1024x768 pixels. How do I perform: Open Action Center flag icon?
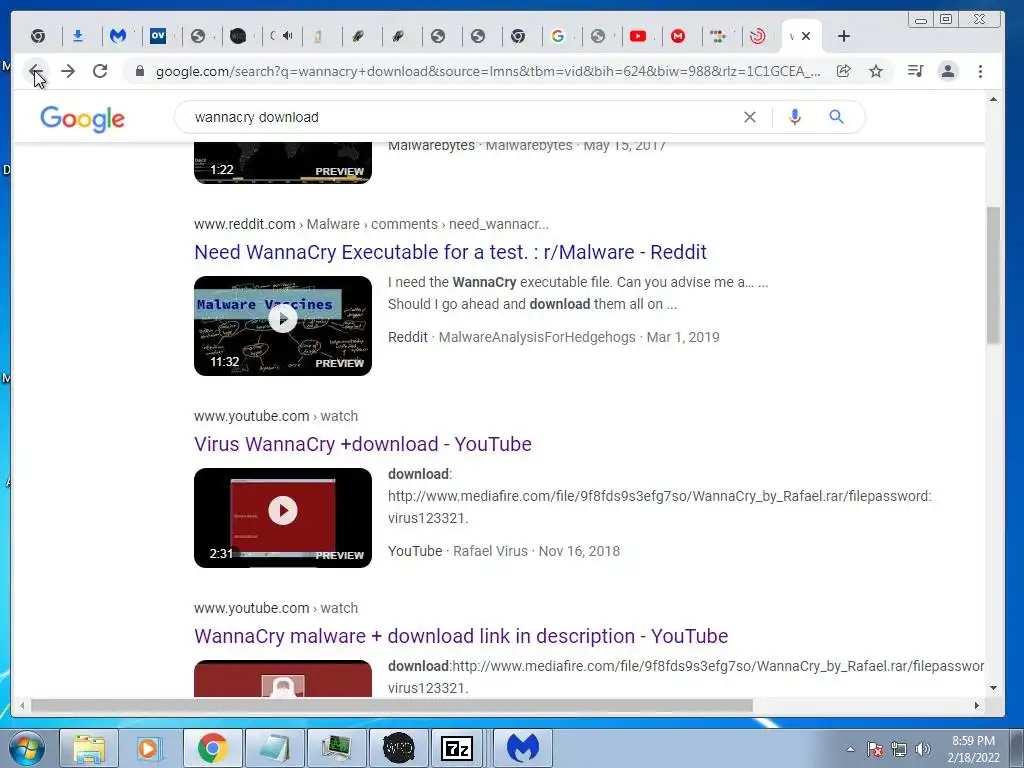pyautogui.click(x=875, y=750)
